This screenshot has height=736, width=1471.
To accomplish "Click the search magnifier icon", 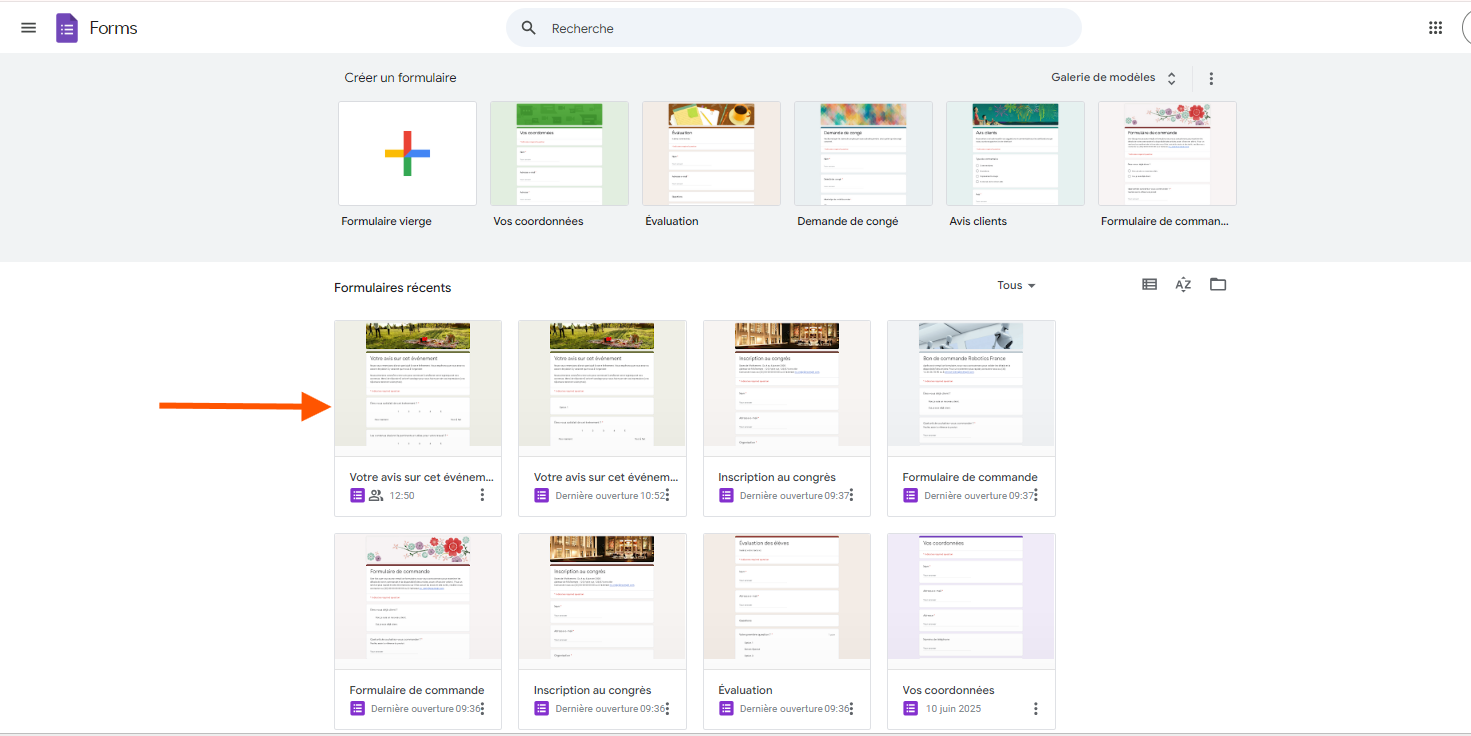I will coord(529,28).
